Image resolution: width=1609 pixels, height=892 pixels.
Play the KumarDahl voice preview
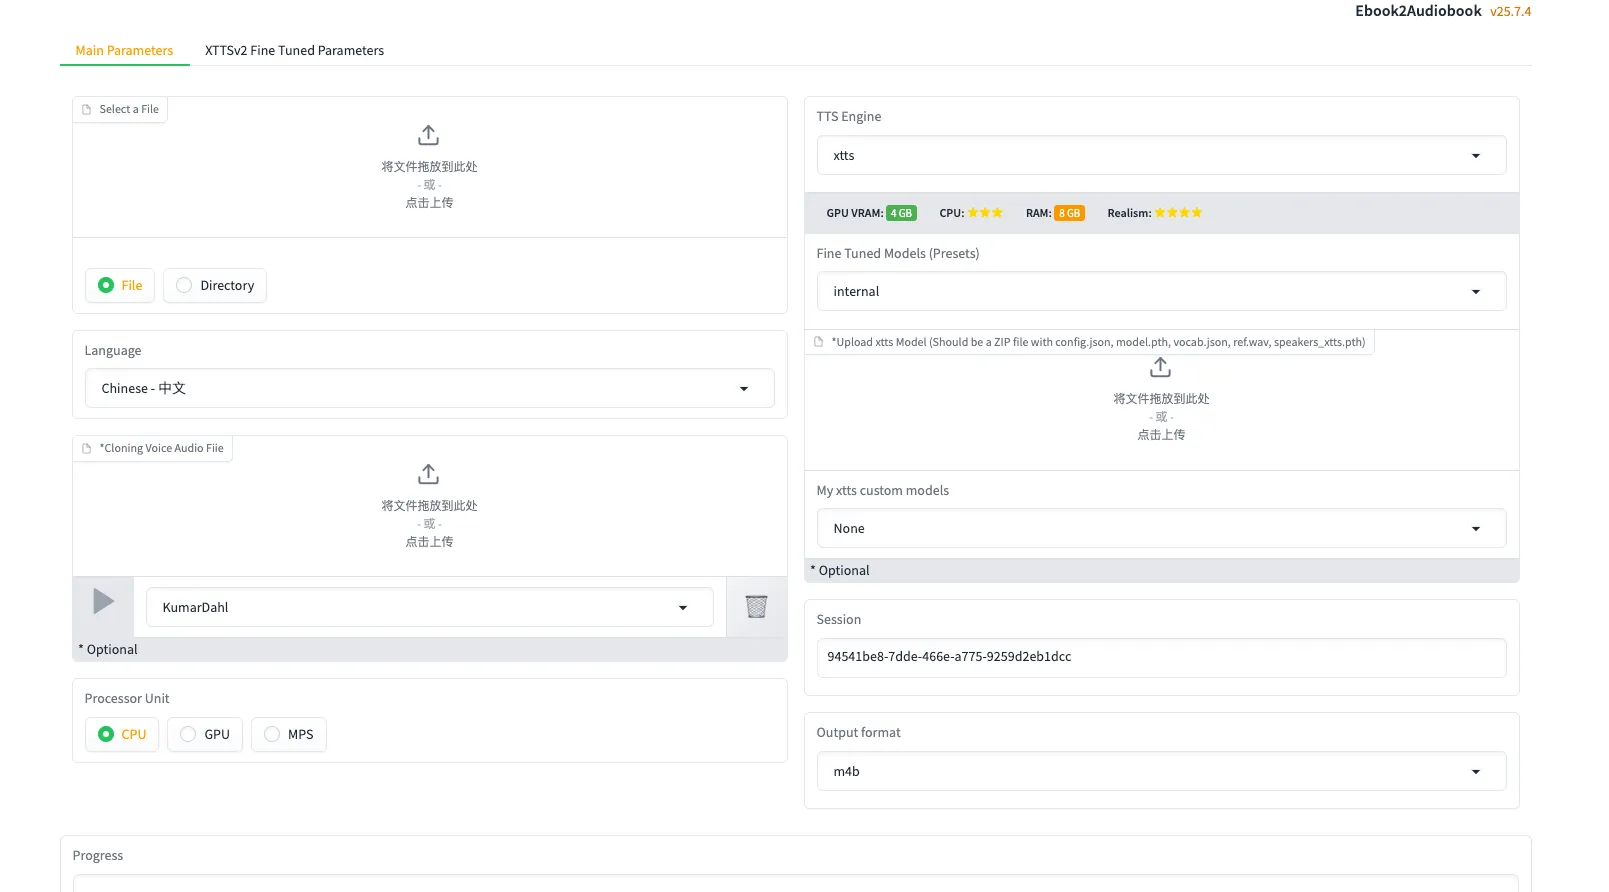tap(103, 601)
